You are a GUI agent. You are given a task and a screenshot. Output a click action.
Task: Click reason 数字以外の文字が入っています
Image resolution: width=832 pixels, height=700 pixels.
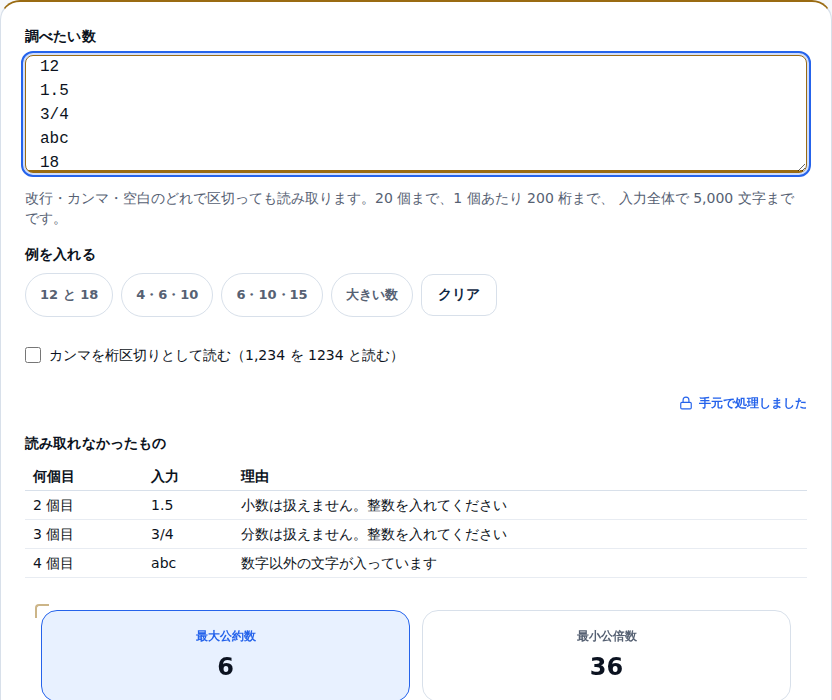(339, 563)
